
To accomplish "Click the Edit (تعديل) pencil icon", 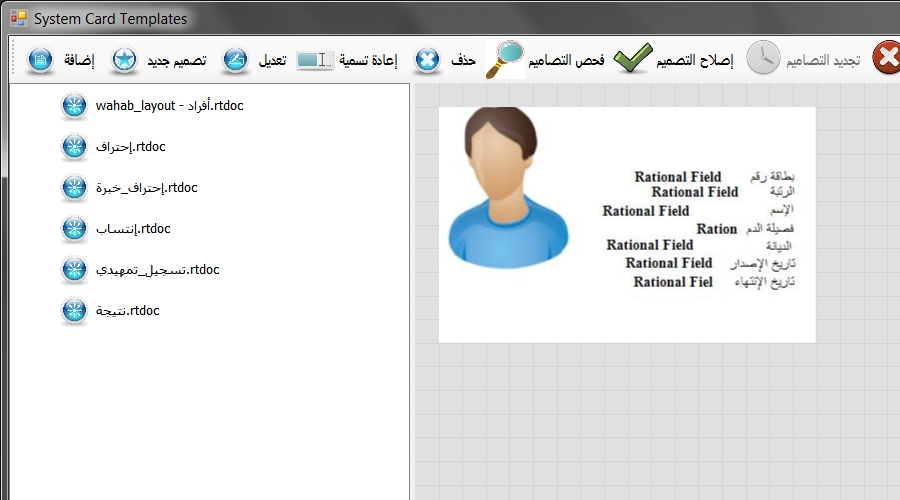I will (235, 60).
